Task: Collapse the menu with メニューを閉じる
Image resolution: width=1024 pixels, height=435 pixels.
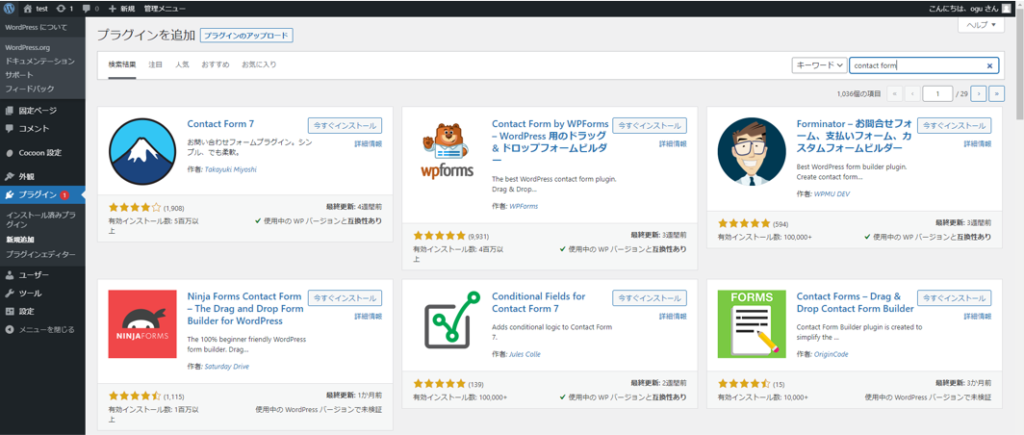Action: click(42, 330)
